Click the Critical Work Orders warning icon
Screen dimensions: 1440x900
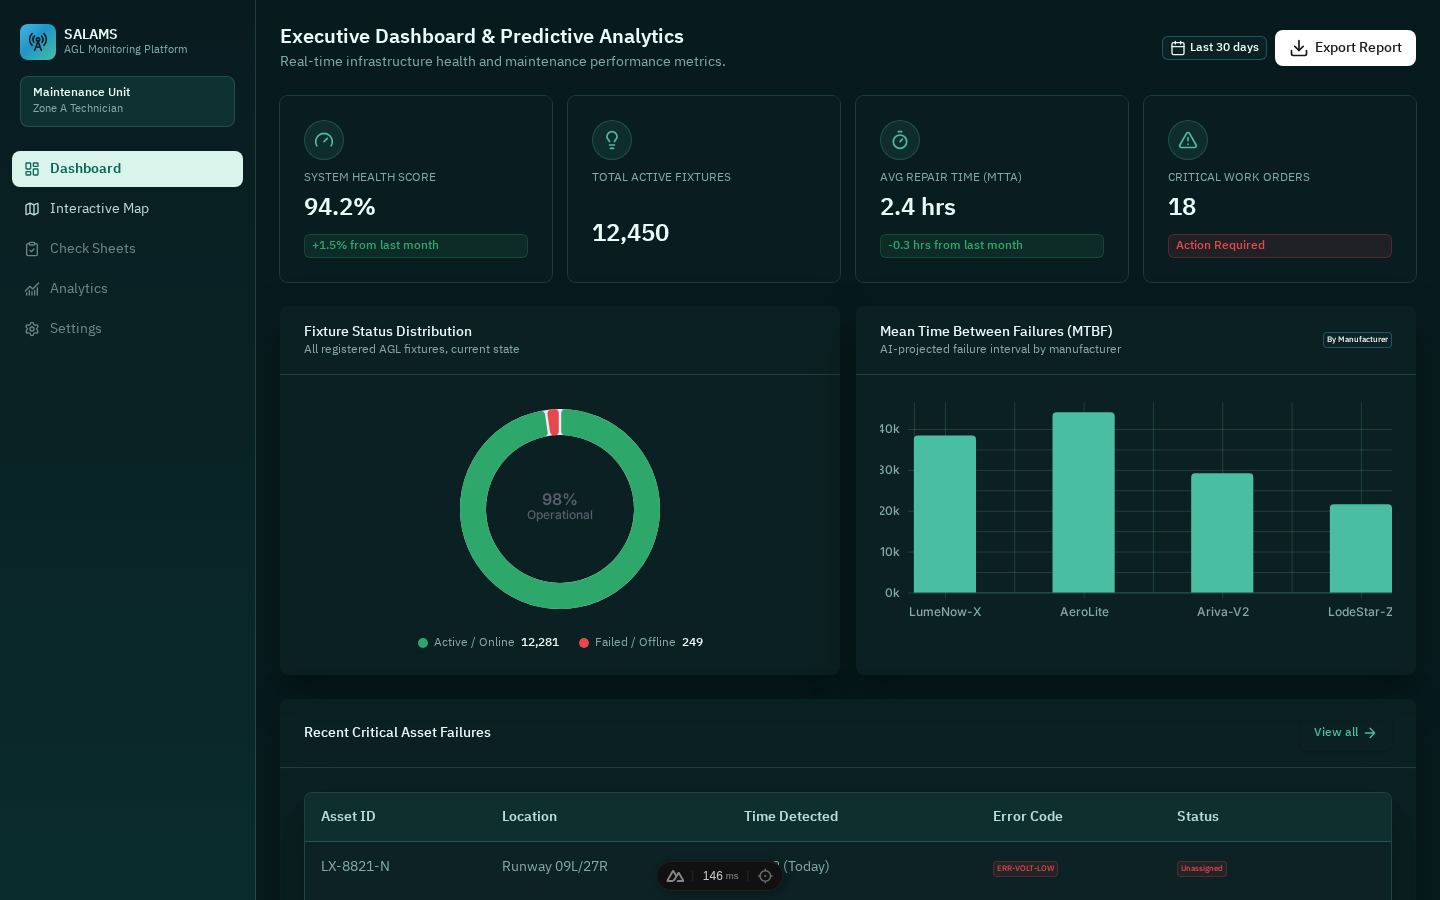pos(1188,140)
